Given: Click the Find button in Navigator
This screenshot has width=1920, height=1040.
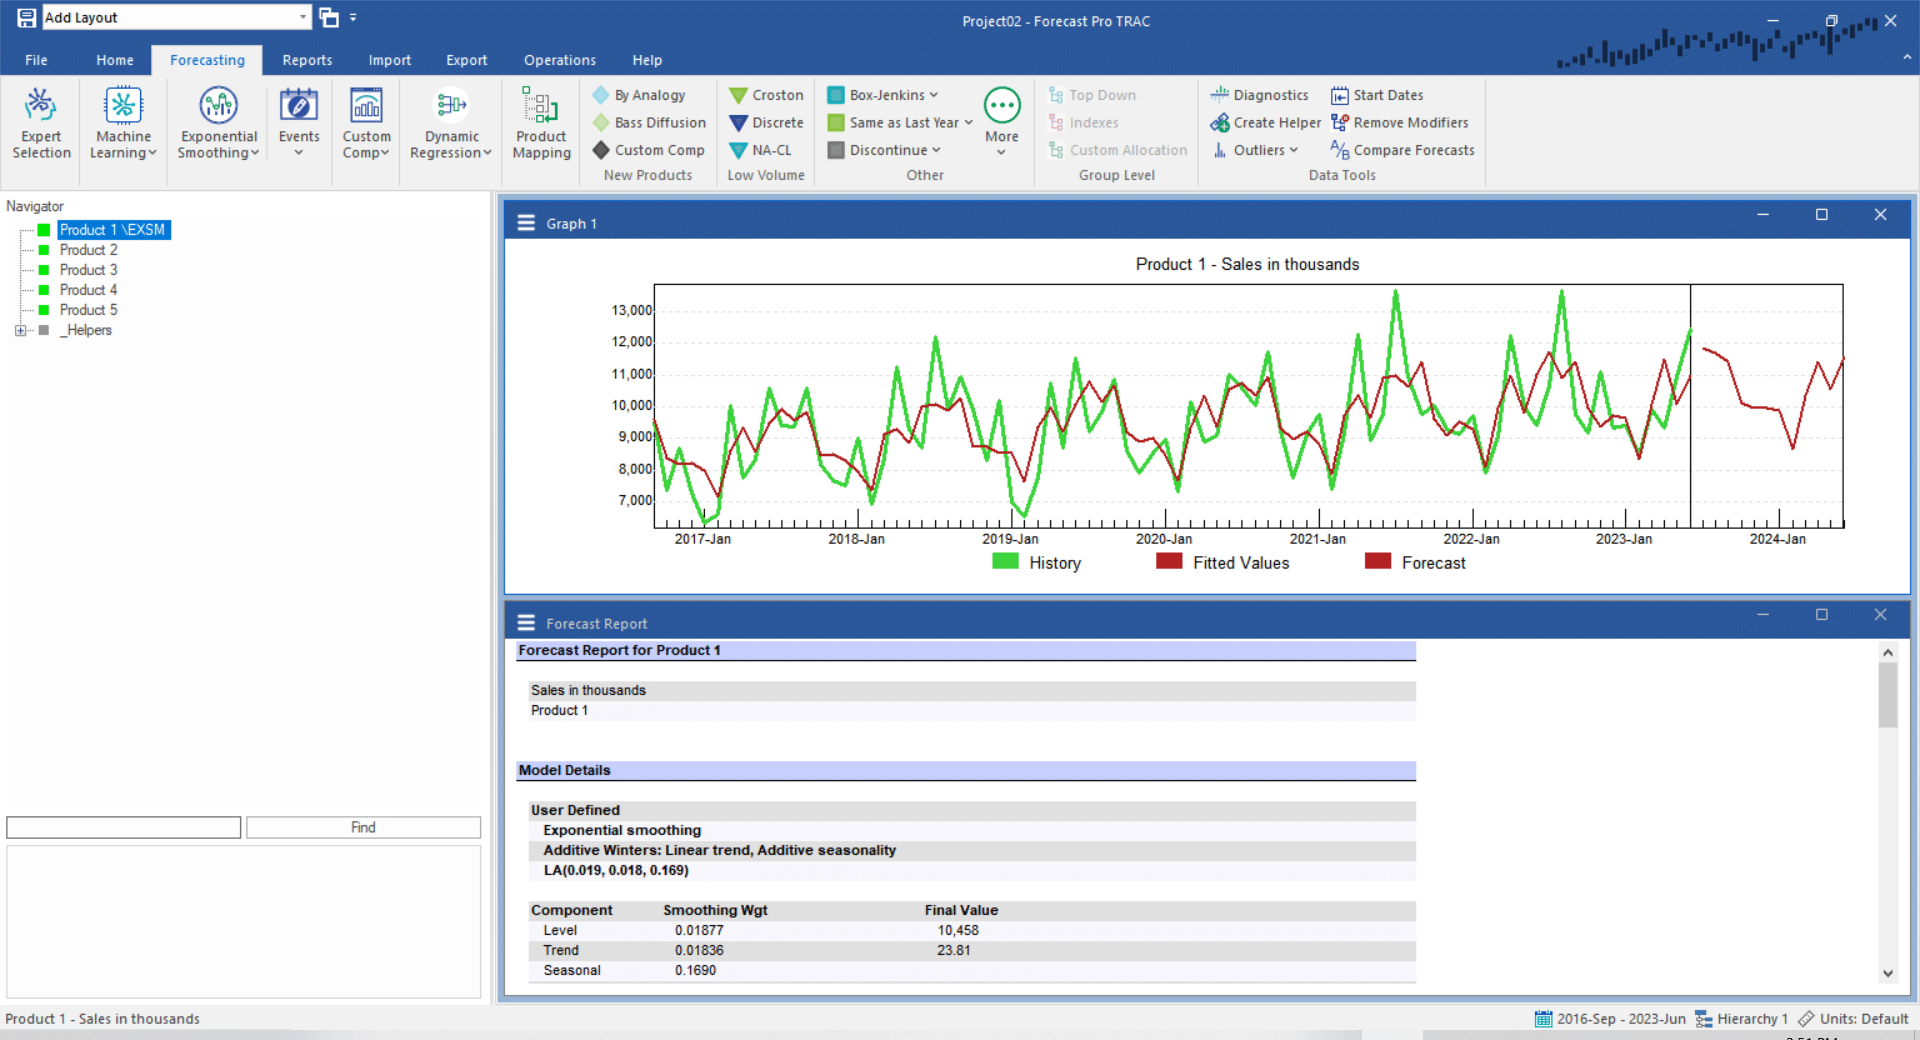Looking at the screenshot, I should click(363, 827).
